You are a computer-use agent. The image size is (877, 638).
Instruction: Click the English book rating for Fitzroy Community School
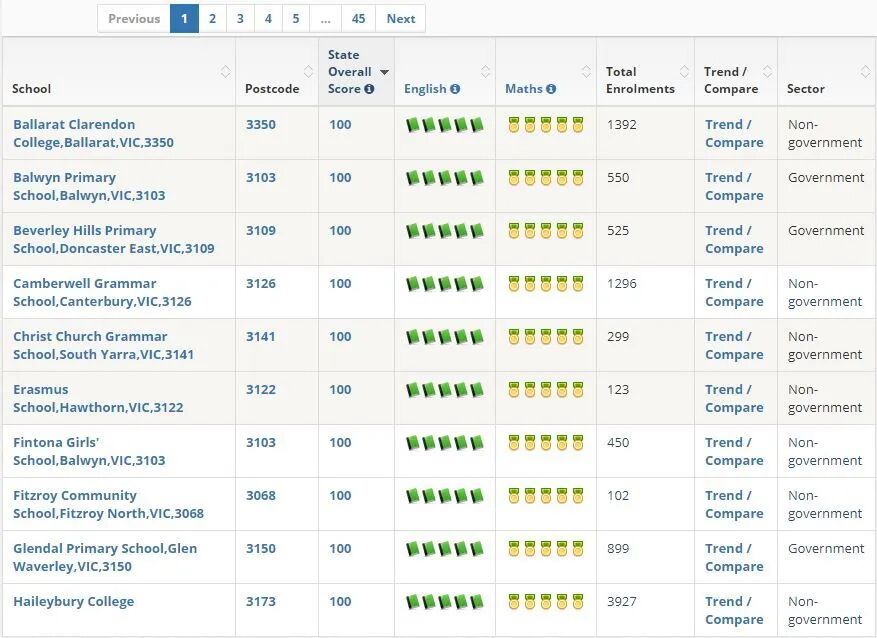[x=445, y=496]
